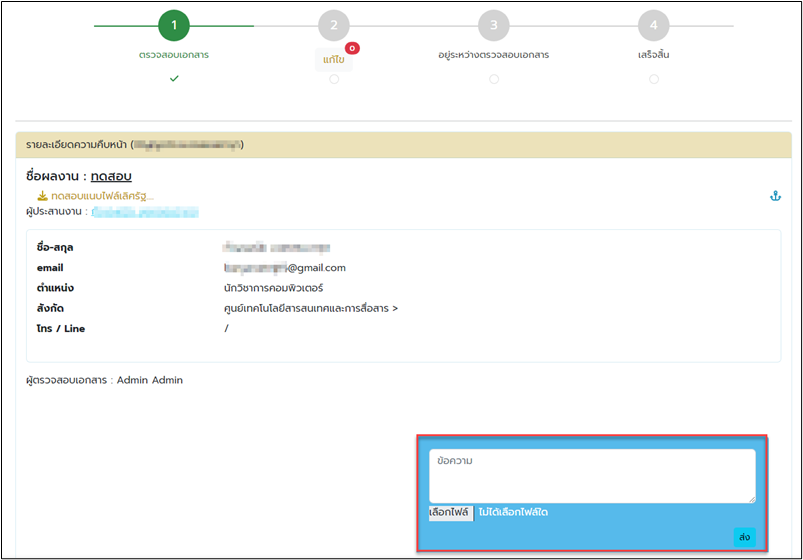The height and width of the screenshot is (560, 803).
Task: Select step 2 circle in progress bar
Action: 334,25
